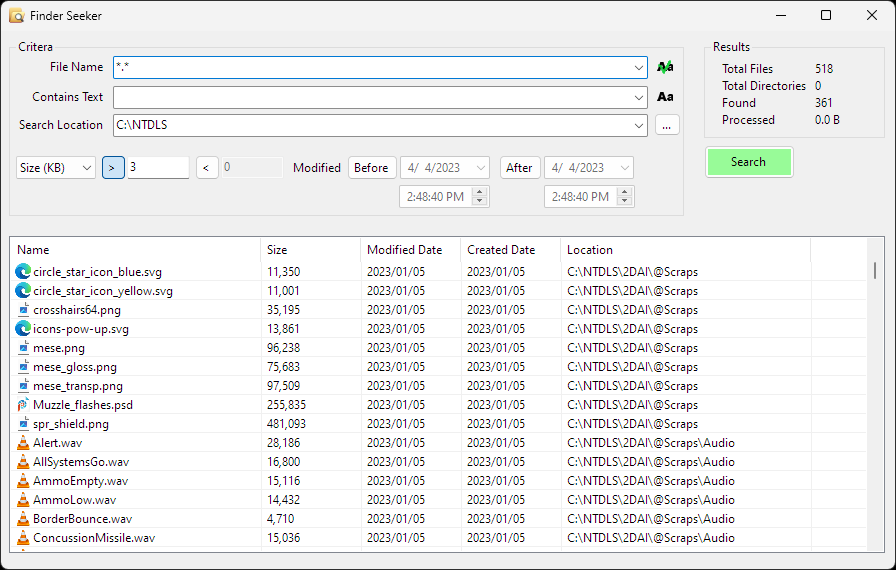Image resolution: width=896 pixels, height=570 pixels.
Task: Toggle the Modified After filter
Action: [x=520, y=168]
